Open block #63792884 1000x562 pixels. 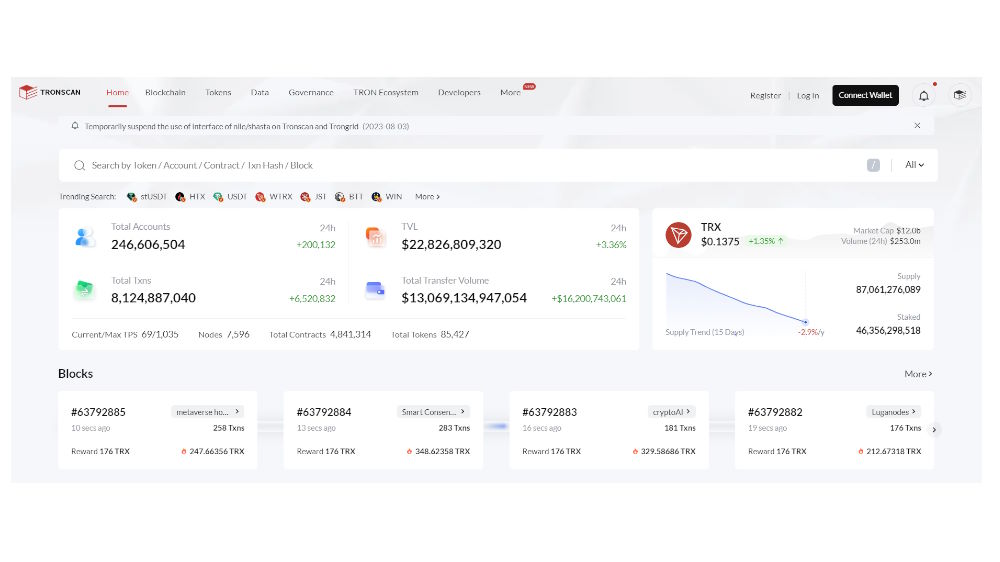tap(324, 413)
